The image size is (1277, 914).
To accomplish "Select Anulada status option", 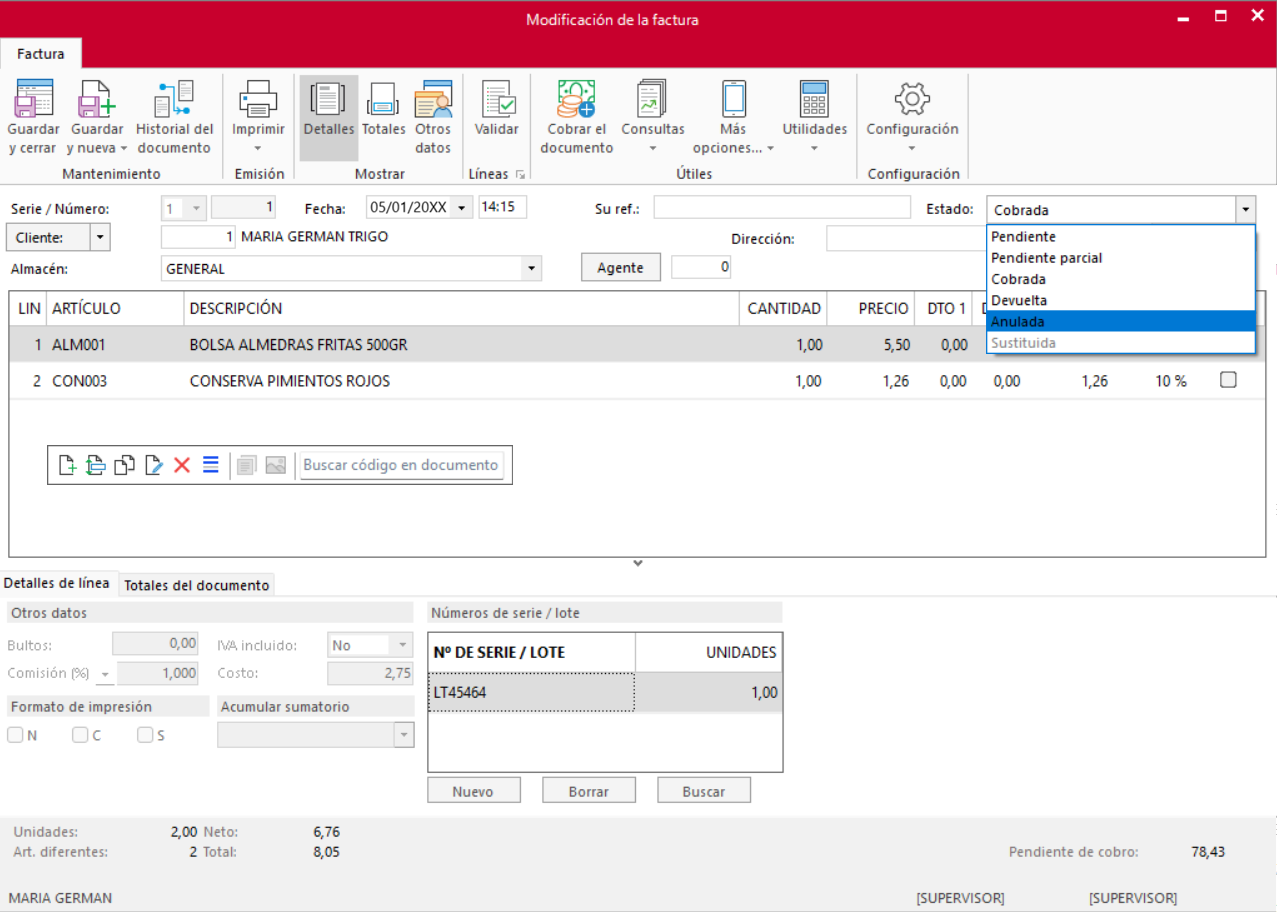I will (1120, 321).
